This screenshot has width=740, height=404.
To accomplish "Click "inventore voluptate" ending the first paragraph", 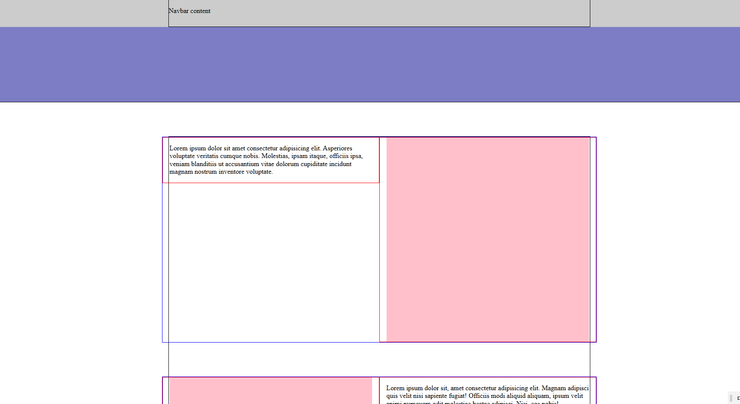I will (x=238, y=172).
